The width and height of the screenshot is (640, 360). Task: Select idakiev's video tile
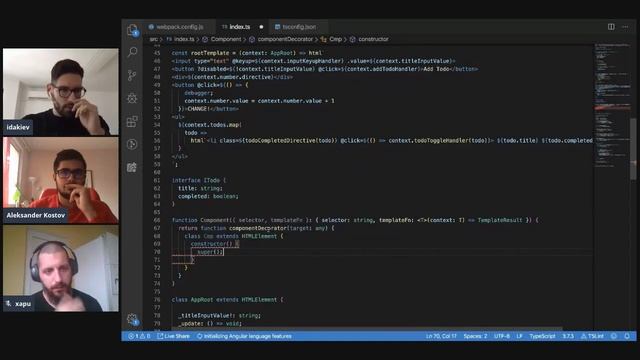pos(61,92)
